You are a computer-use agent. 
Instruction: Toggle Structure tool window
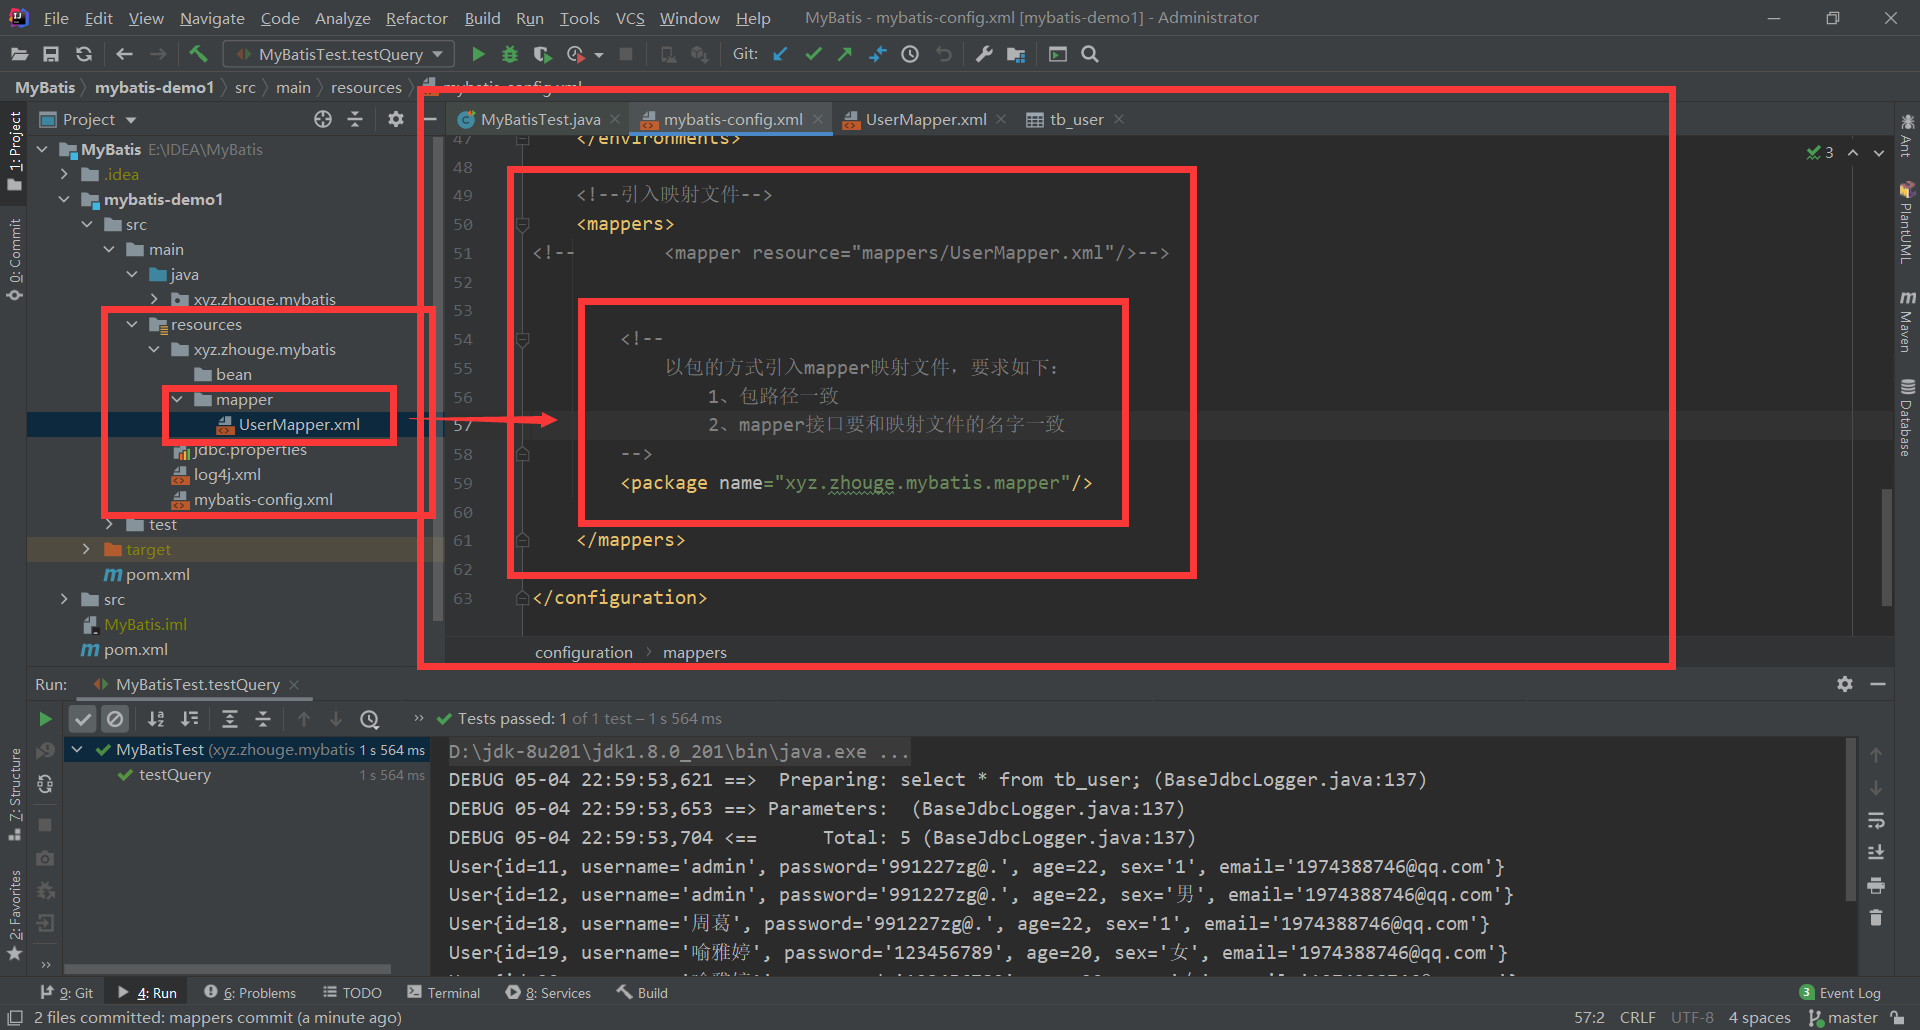pos(15,795)
